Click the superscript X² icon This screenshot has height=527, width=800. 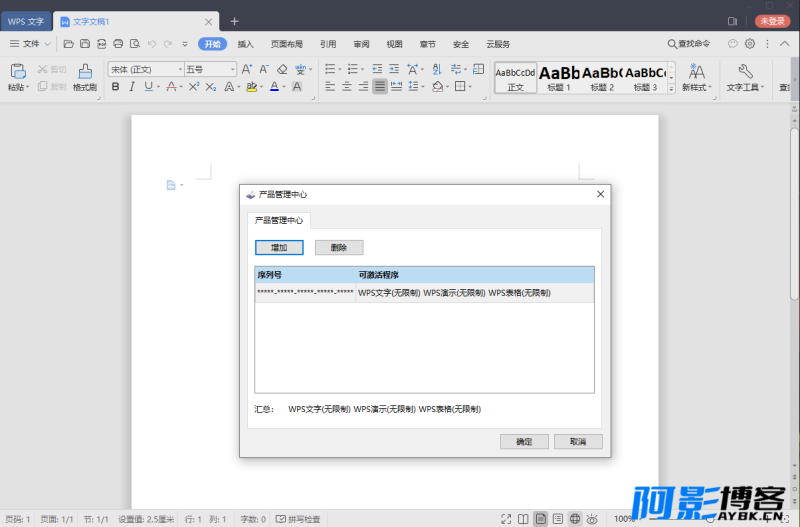click(x=193, y=87)
